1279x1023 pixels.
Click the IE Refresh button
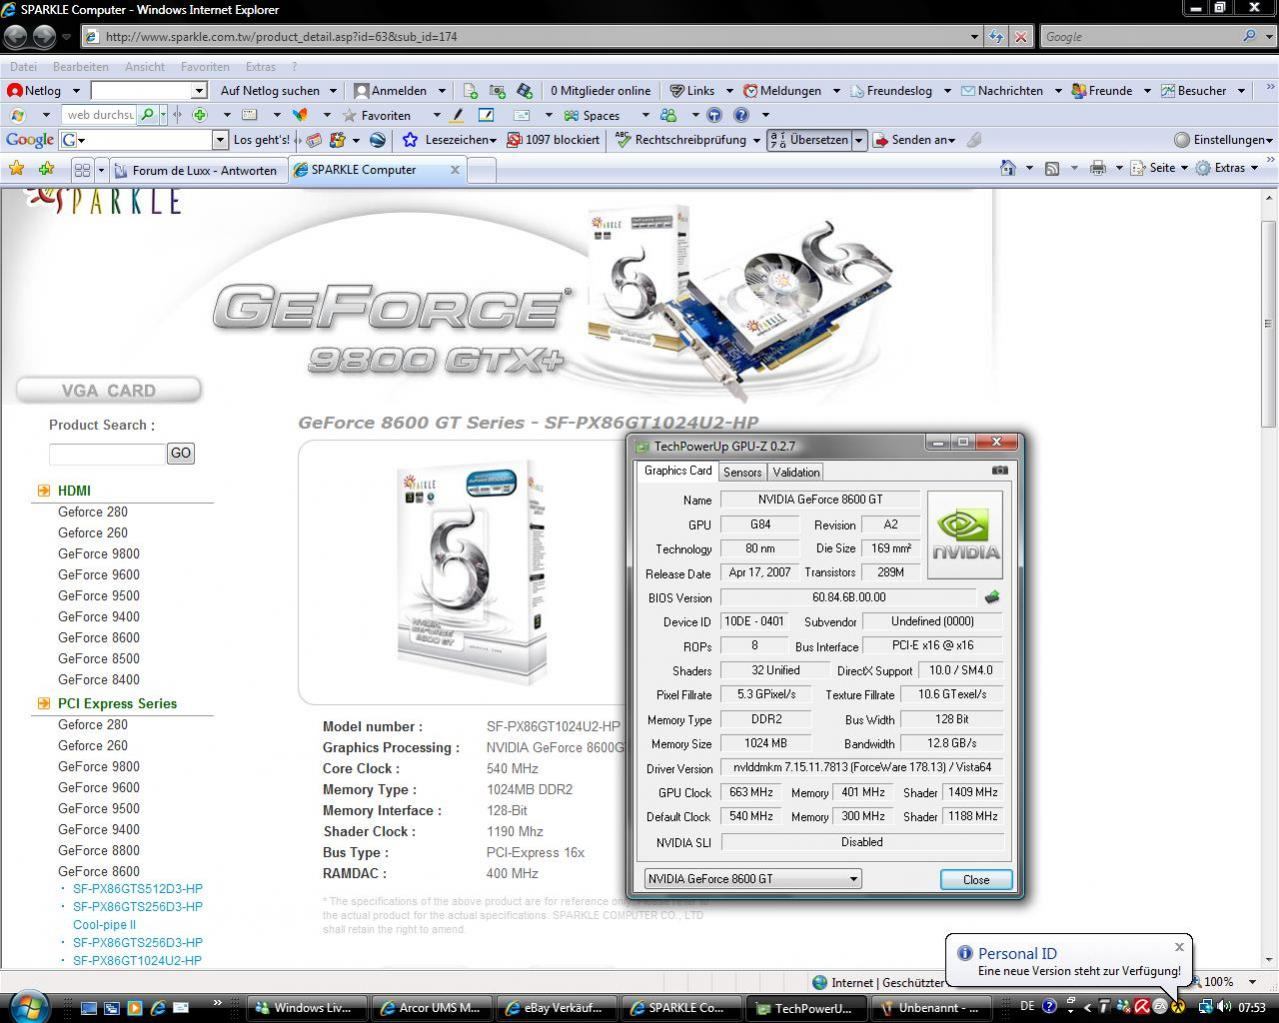coord(996,36)
